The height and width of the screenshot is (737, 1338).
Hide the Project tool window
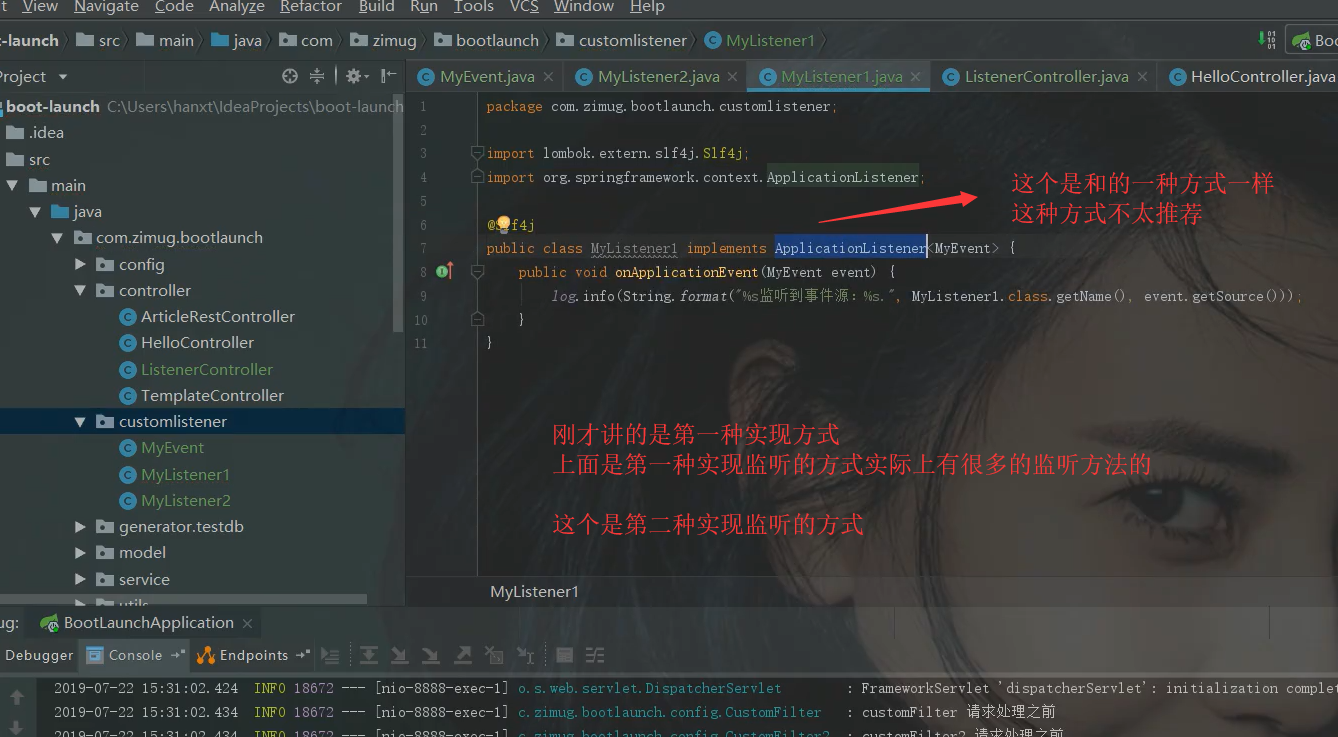388,76
